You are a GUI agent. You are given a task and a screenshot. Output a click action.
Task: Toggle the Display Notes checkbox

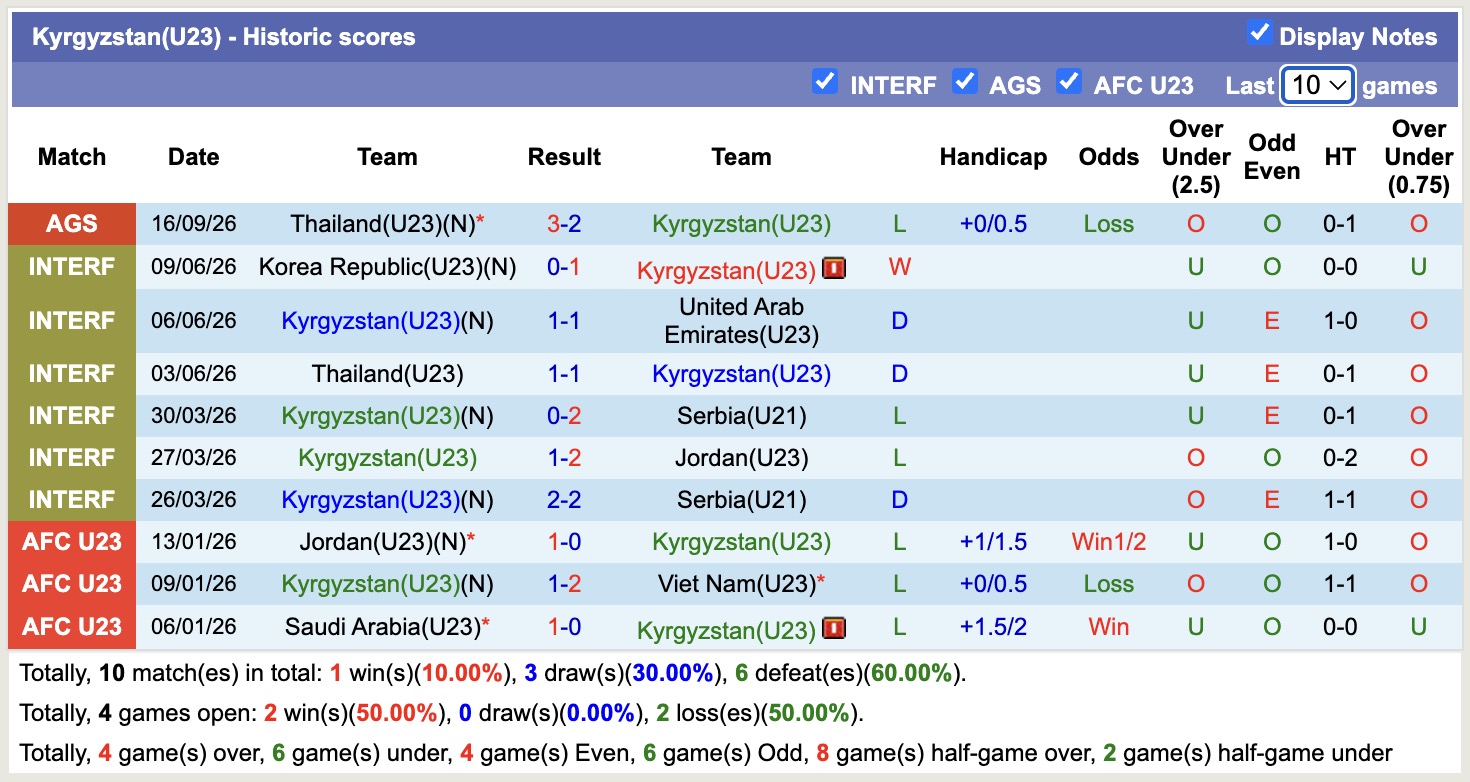1259,33
